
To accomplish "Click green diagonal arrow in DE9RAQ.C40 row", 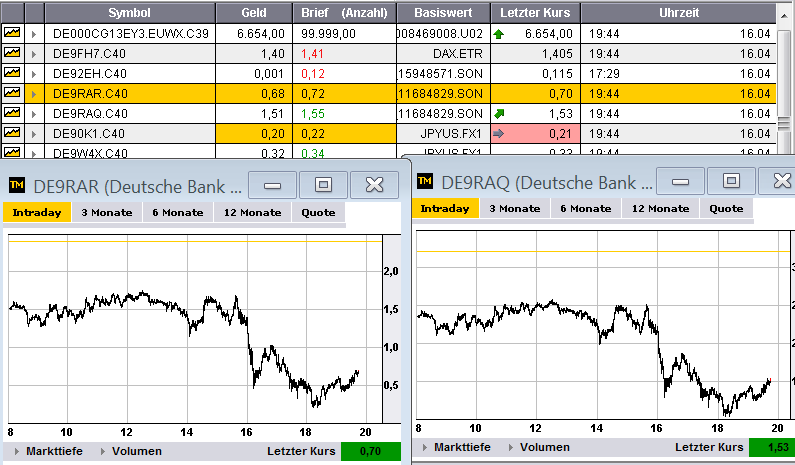I will pos(499,114).
